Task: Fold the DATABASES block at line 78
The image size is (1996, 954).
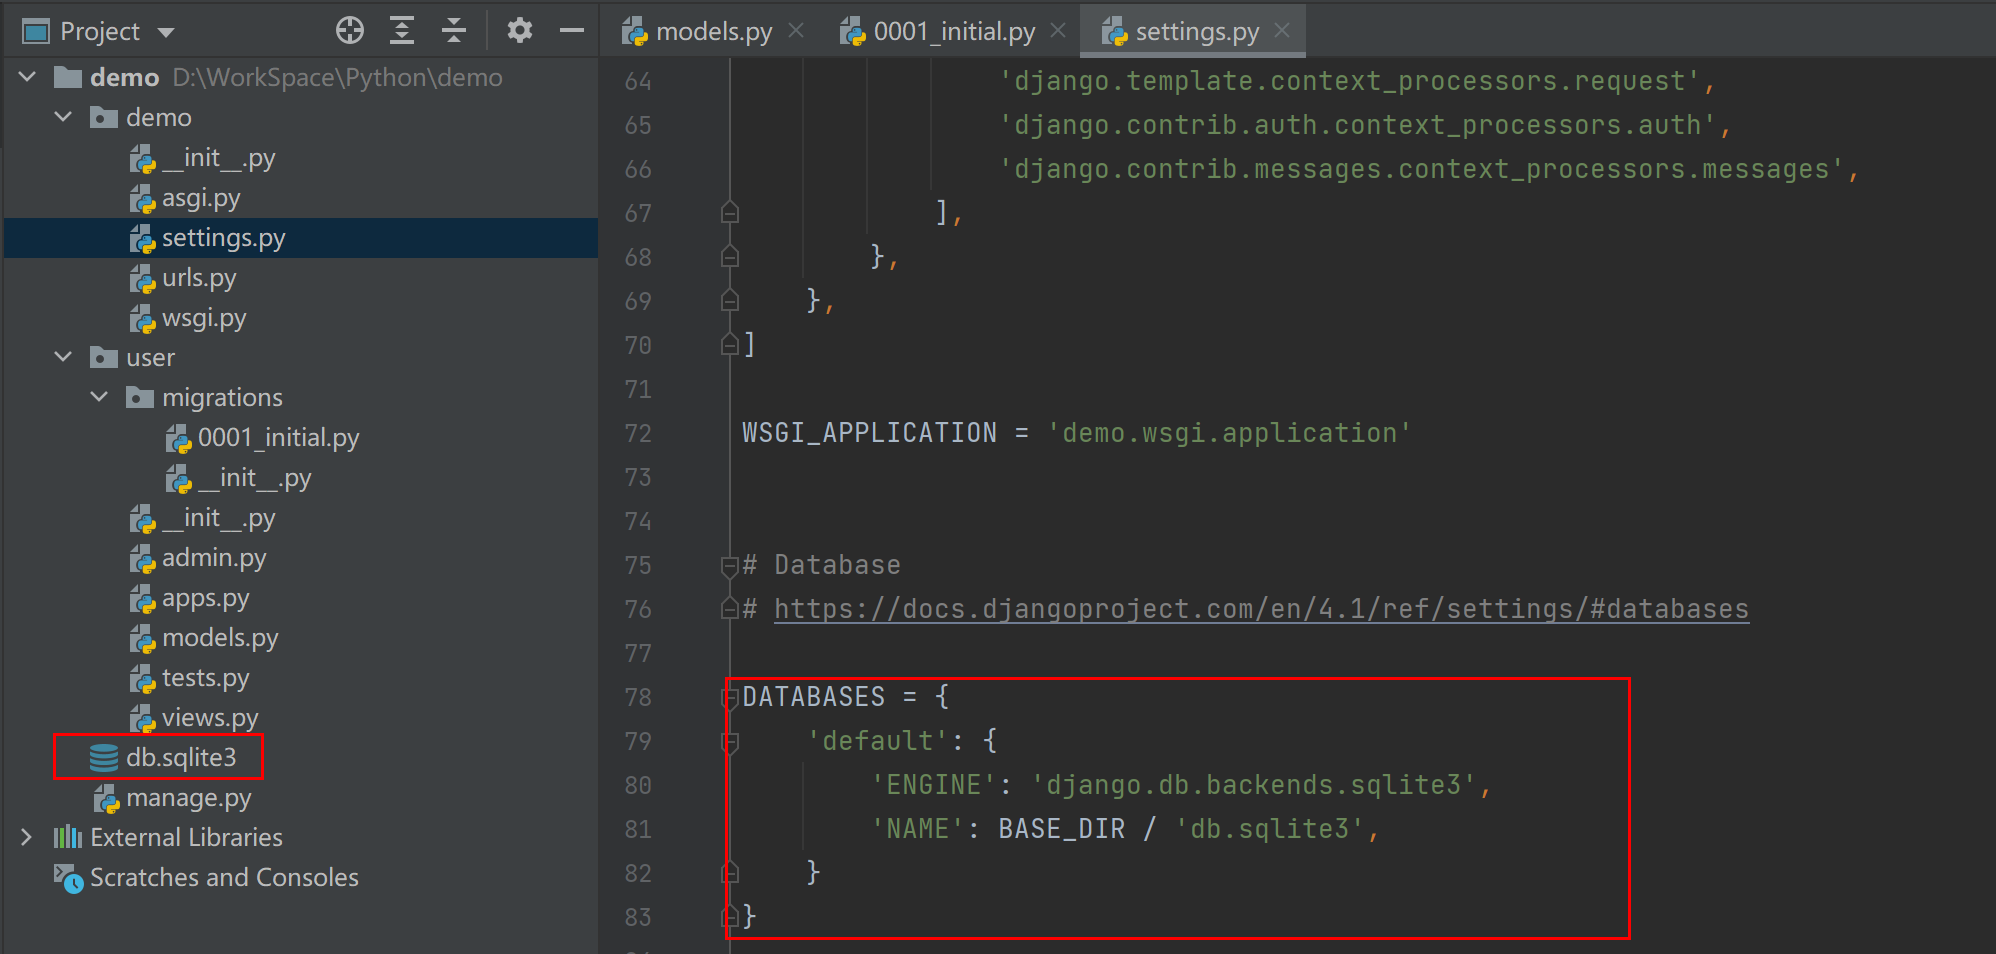Action: point(730,697)
